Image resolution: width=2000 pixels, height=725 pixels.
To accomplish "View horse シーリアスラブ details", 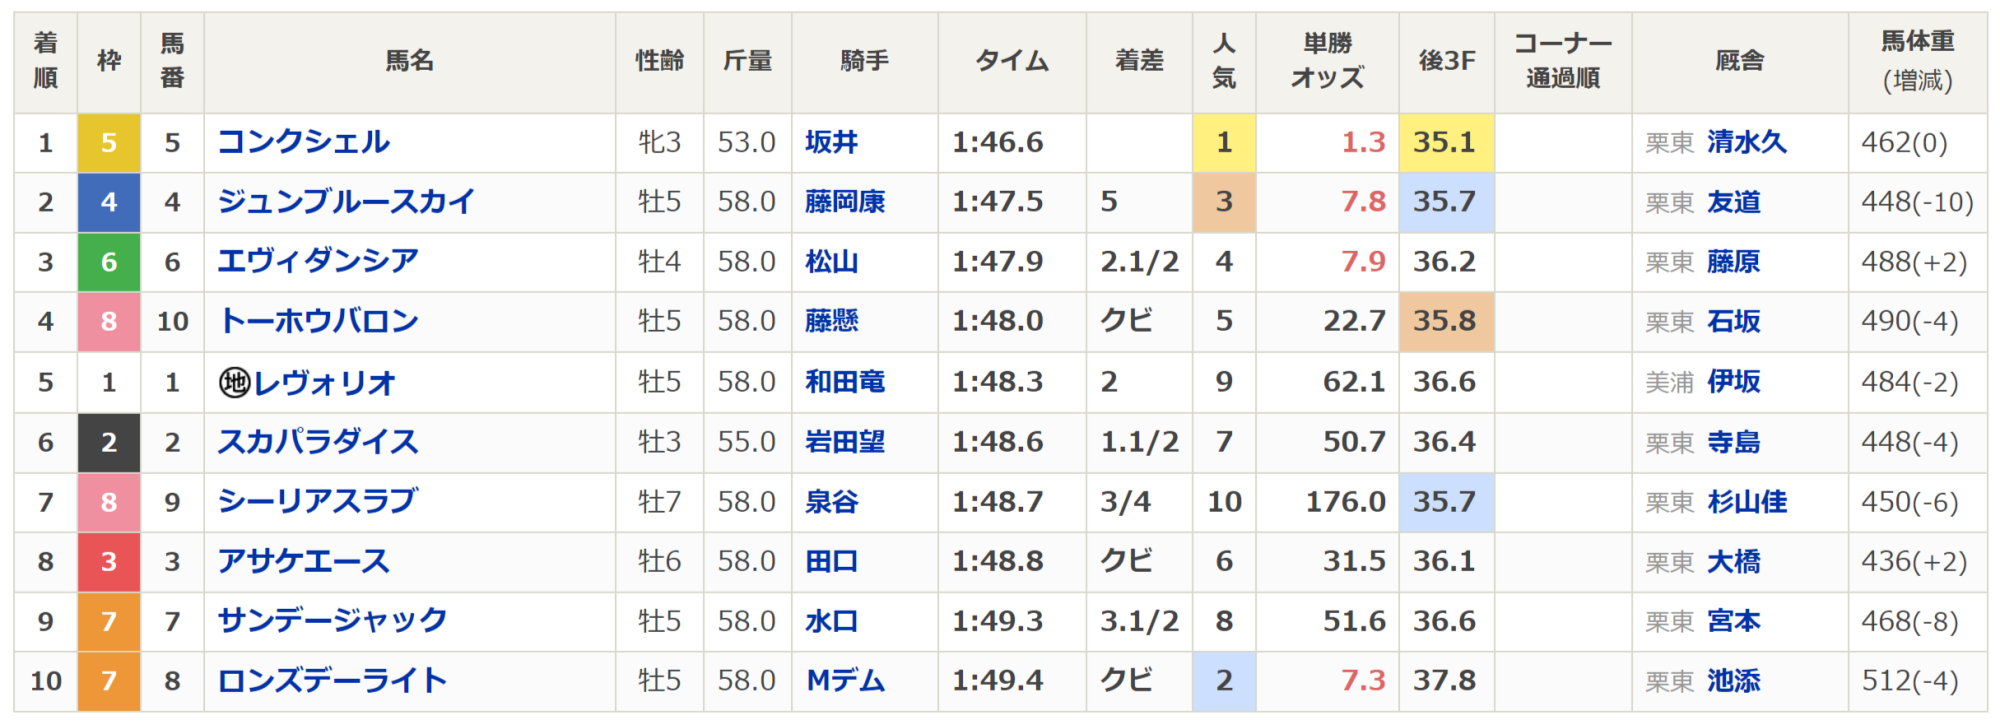I will [x=317, y=502].
